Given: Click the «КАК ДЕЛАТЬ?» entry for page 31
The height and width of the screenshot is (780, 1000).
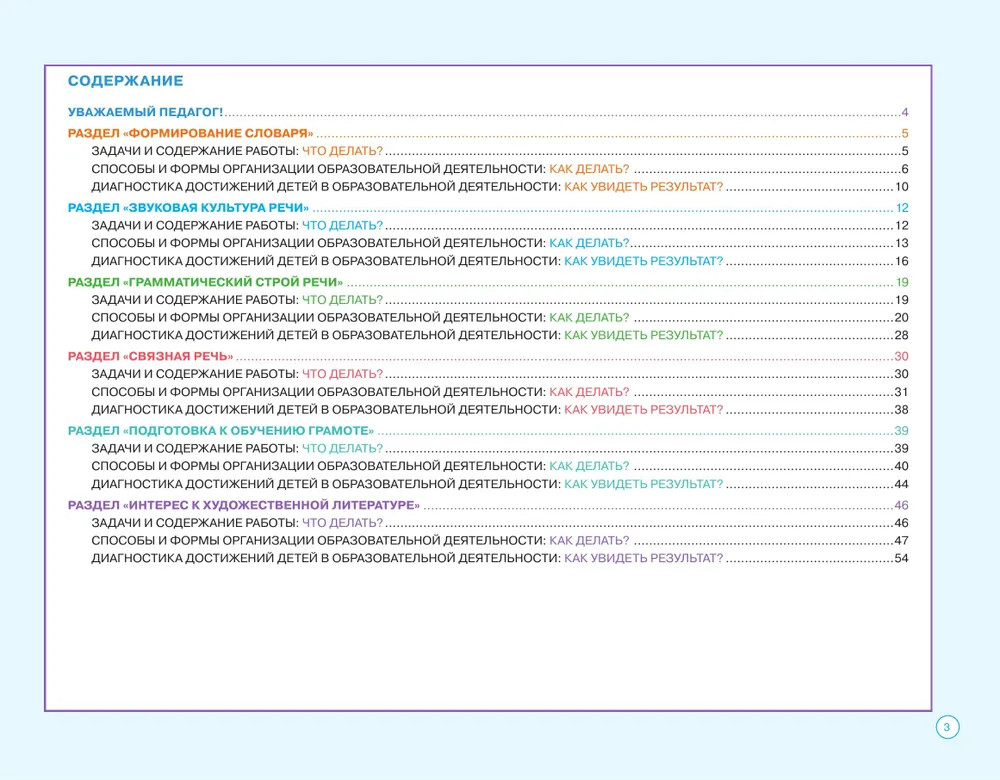Looking at the screenshot, I should pyautogui.click(x=589, y=392).
